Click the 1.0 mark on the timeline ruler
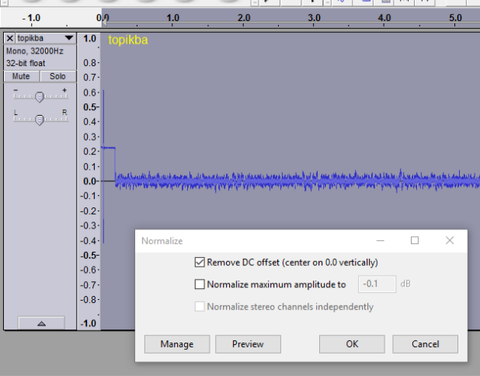Image resolution: width=480 pixels, height=376 pixels. pyautogui.click(x=173, y=18)
